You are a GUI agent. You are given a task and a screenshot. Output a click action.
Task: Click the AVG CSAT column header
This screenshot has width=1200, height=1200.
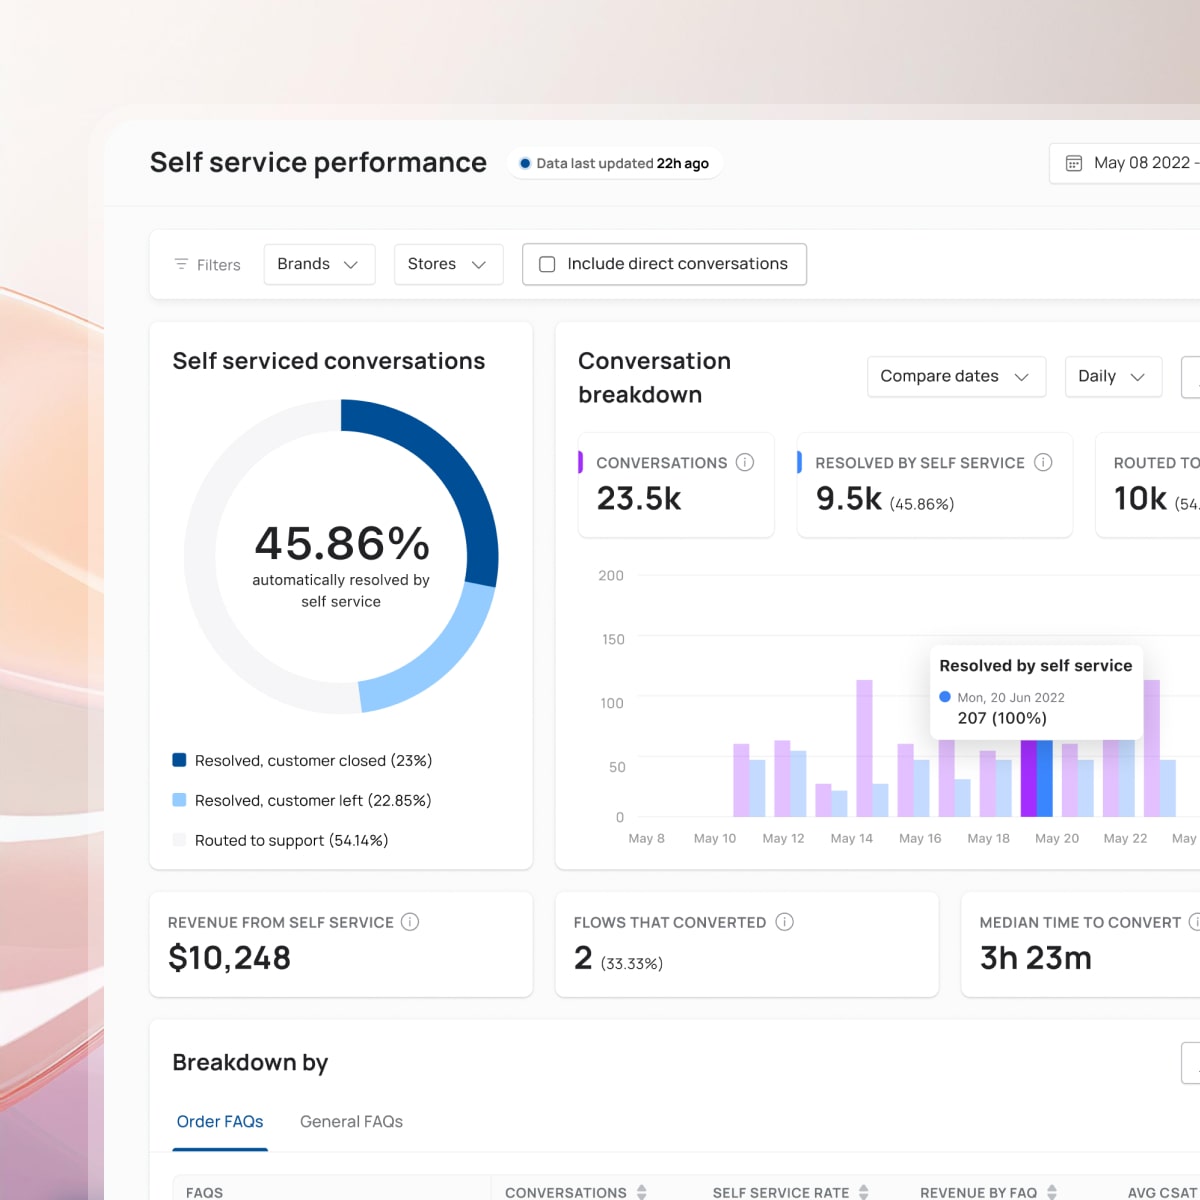[x=1163, y=1192]
